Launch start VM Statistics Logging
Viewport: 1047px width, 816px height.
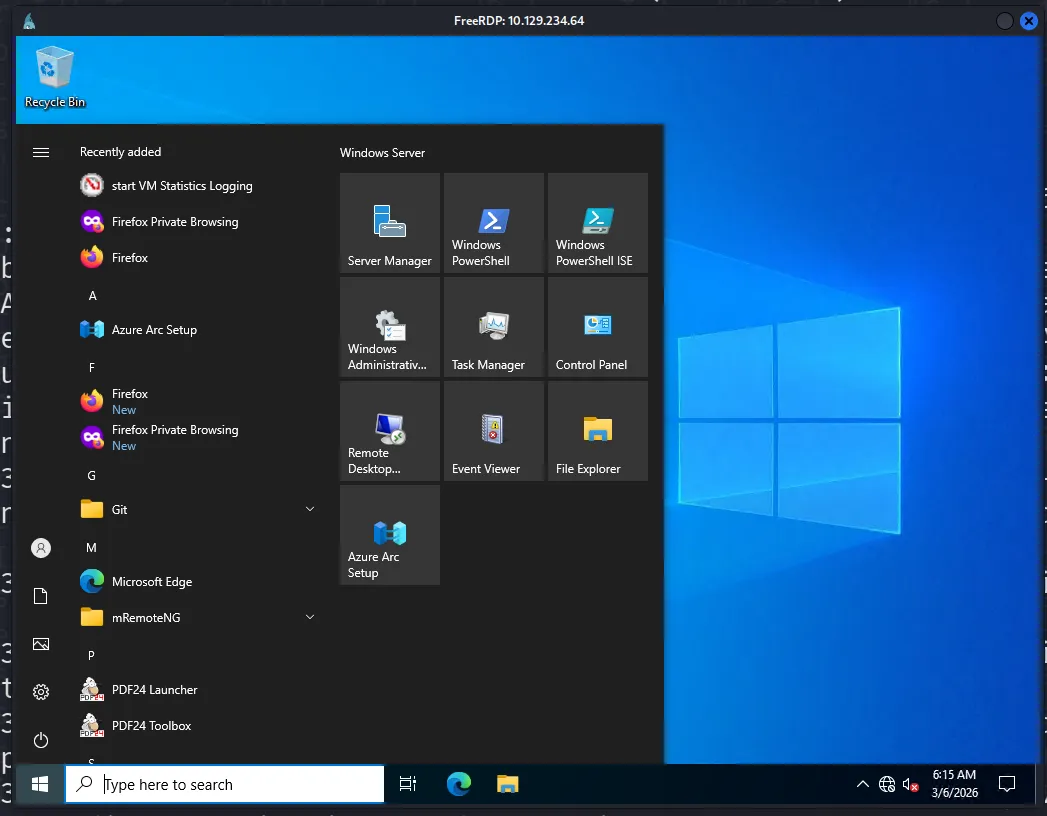(x=197, y=186)
